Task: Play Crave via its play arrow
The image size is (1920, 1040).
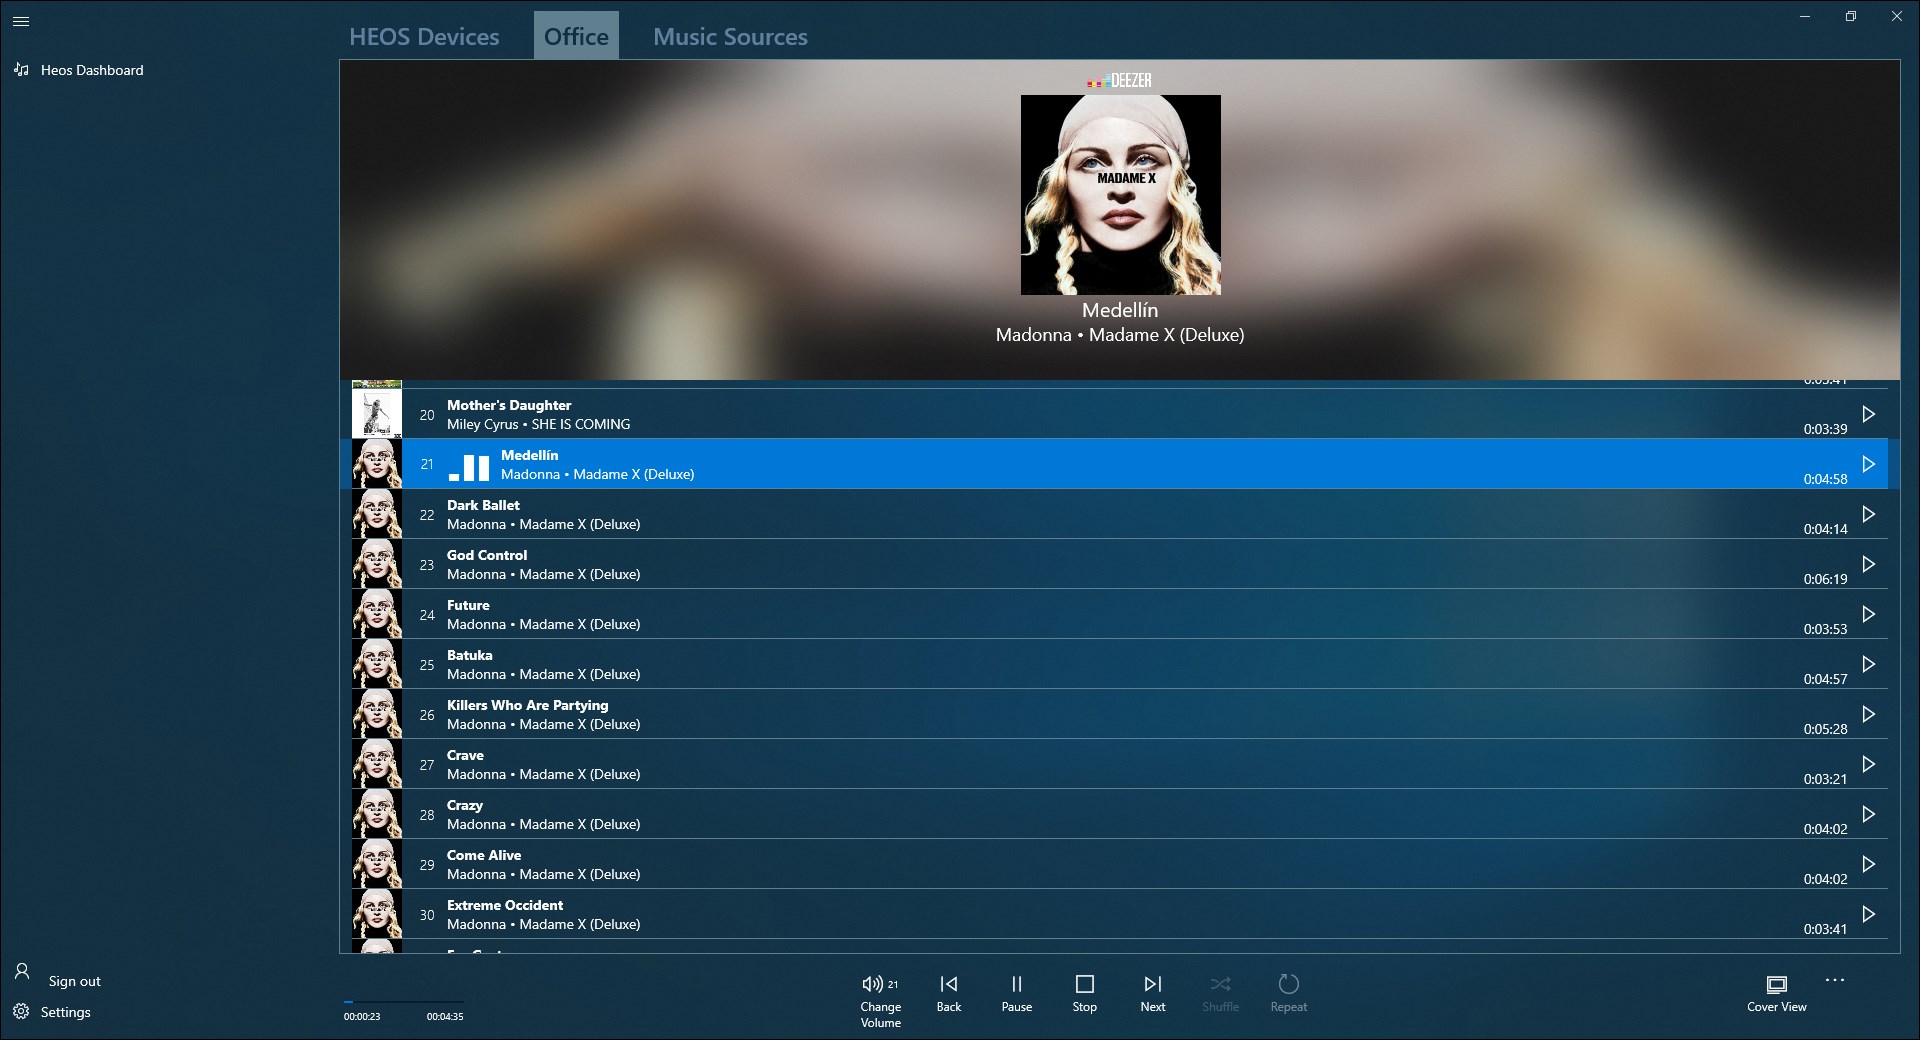Action: pos(1868,764)
